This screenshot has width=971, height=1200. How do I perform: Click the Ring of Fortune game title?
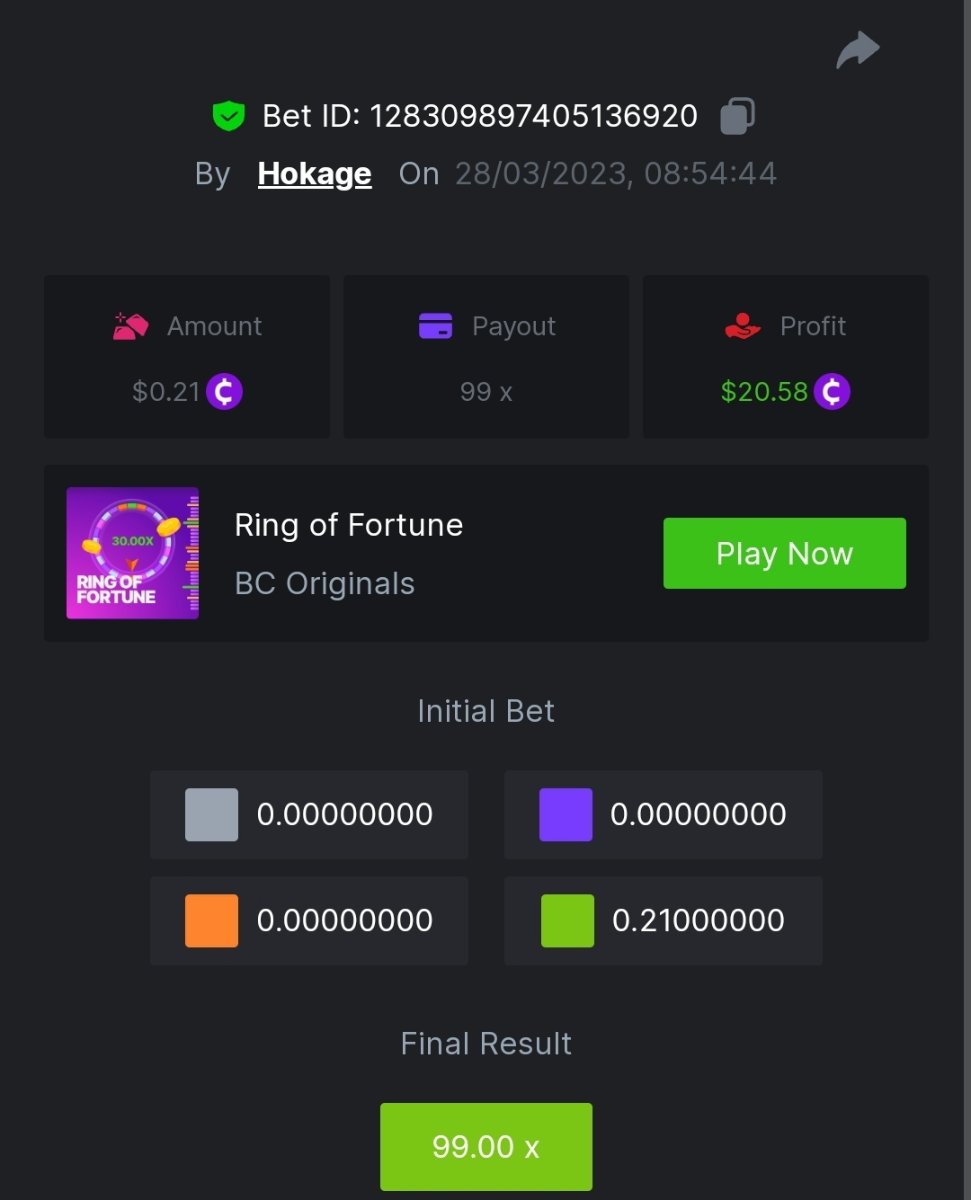click(x=348, y=525)
